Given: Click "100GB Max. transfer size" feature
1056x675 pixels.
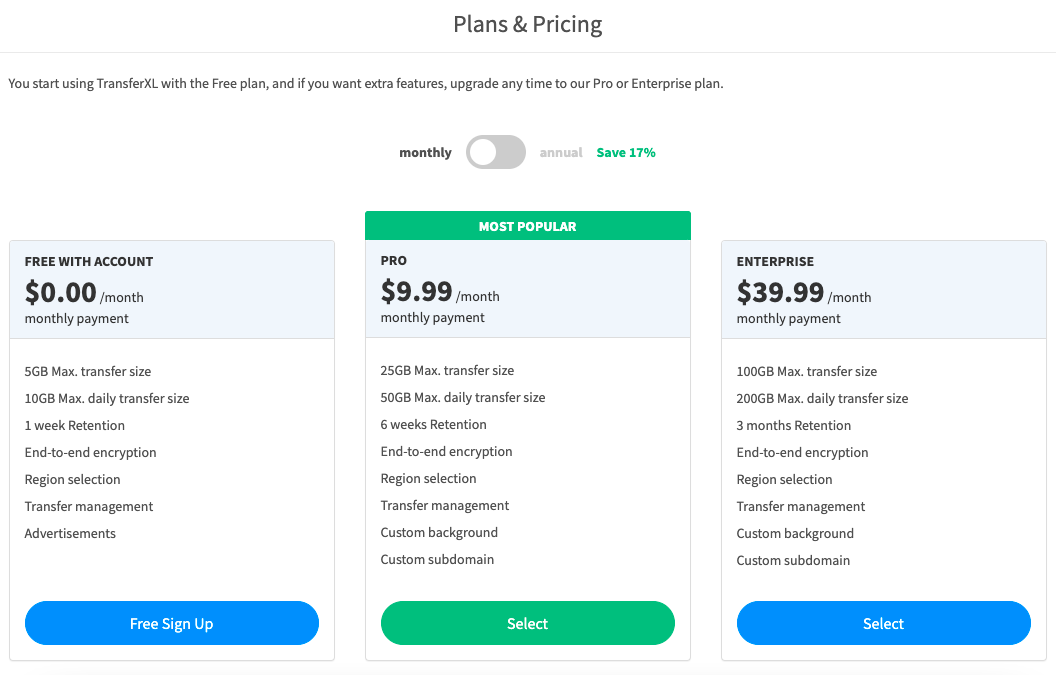Looking at the screenshot, I should click(x=806, y=371).
